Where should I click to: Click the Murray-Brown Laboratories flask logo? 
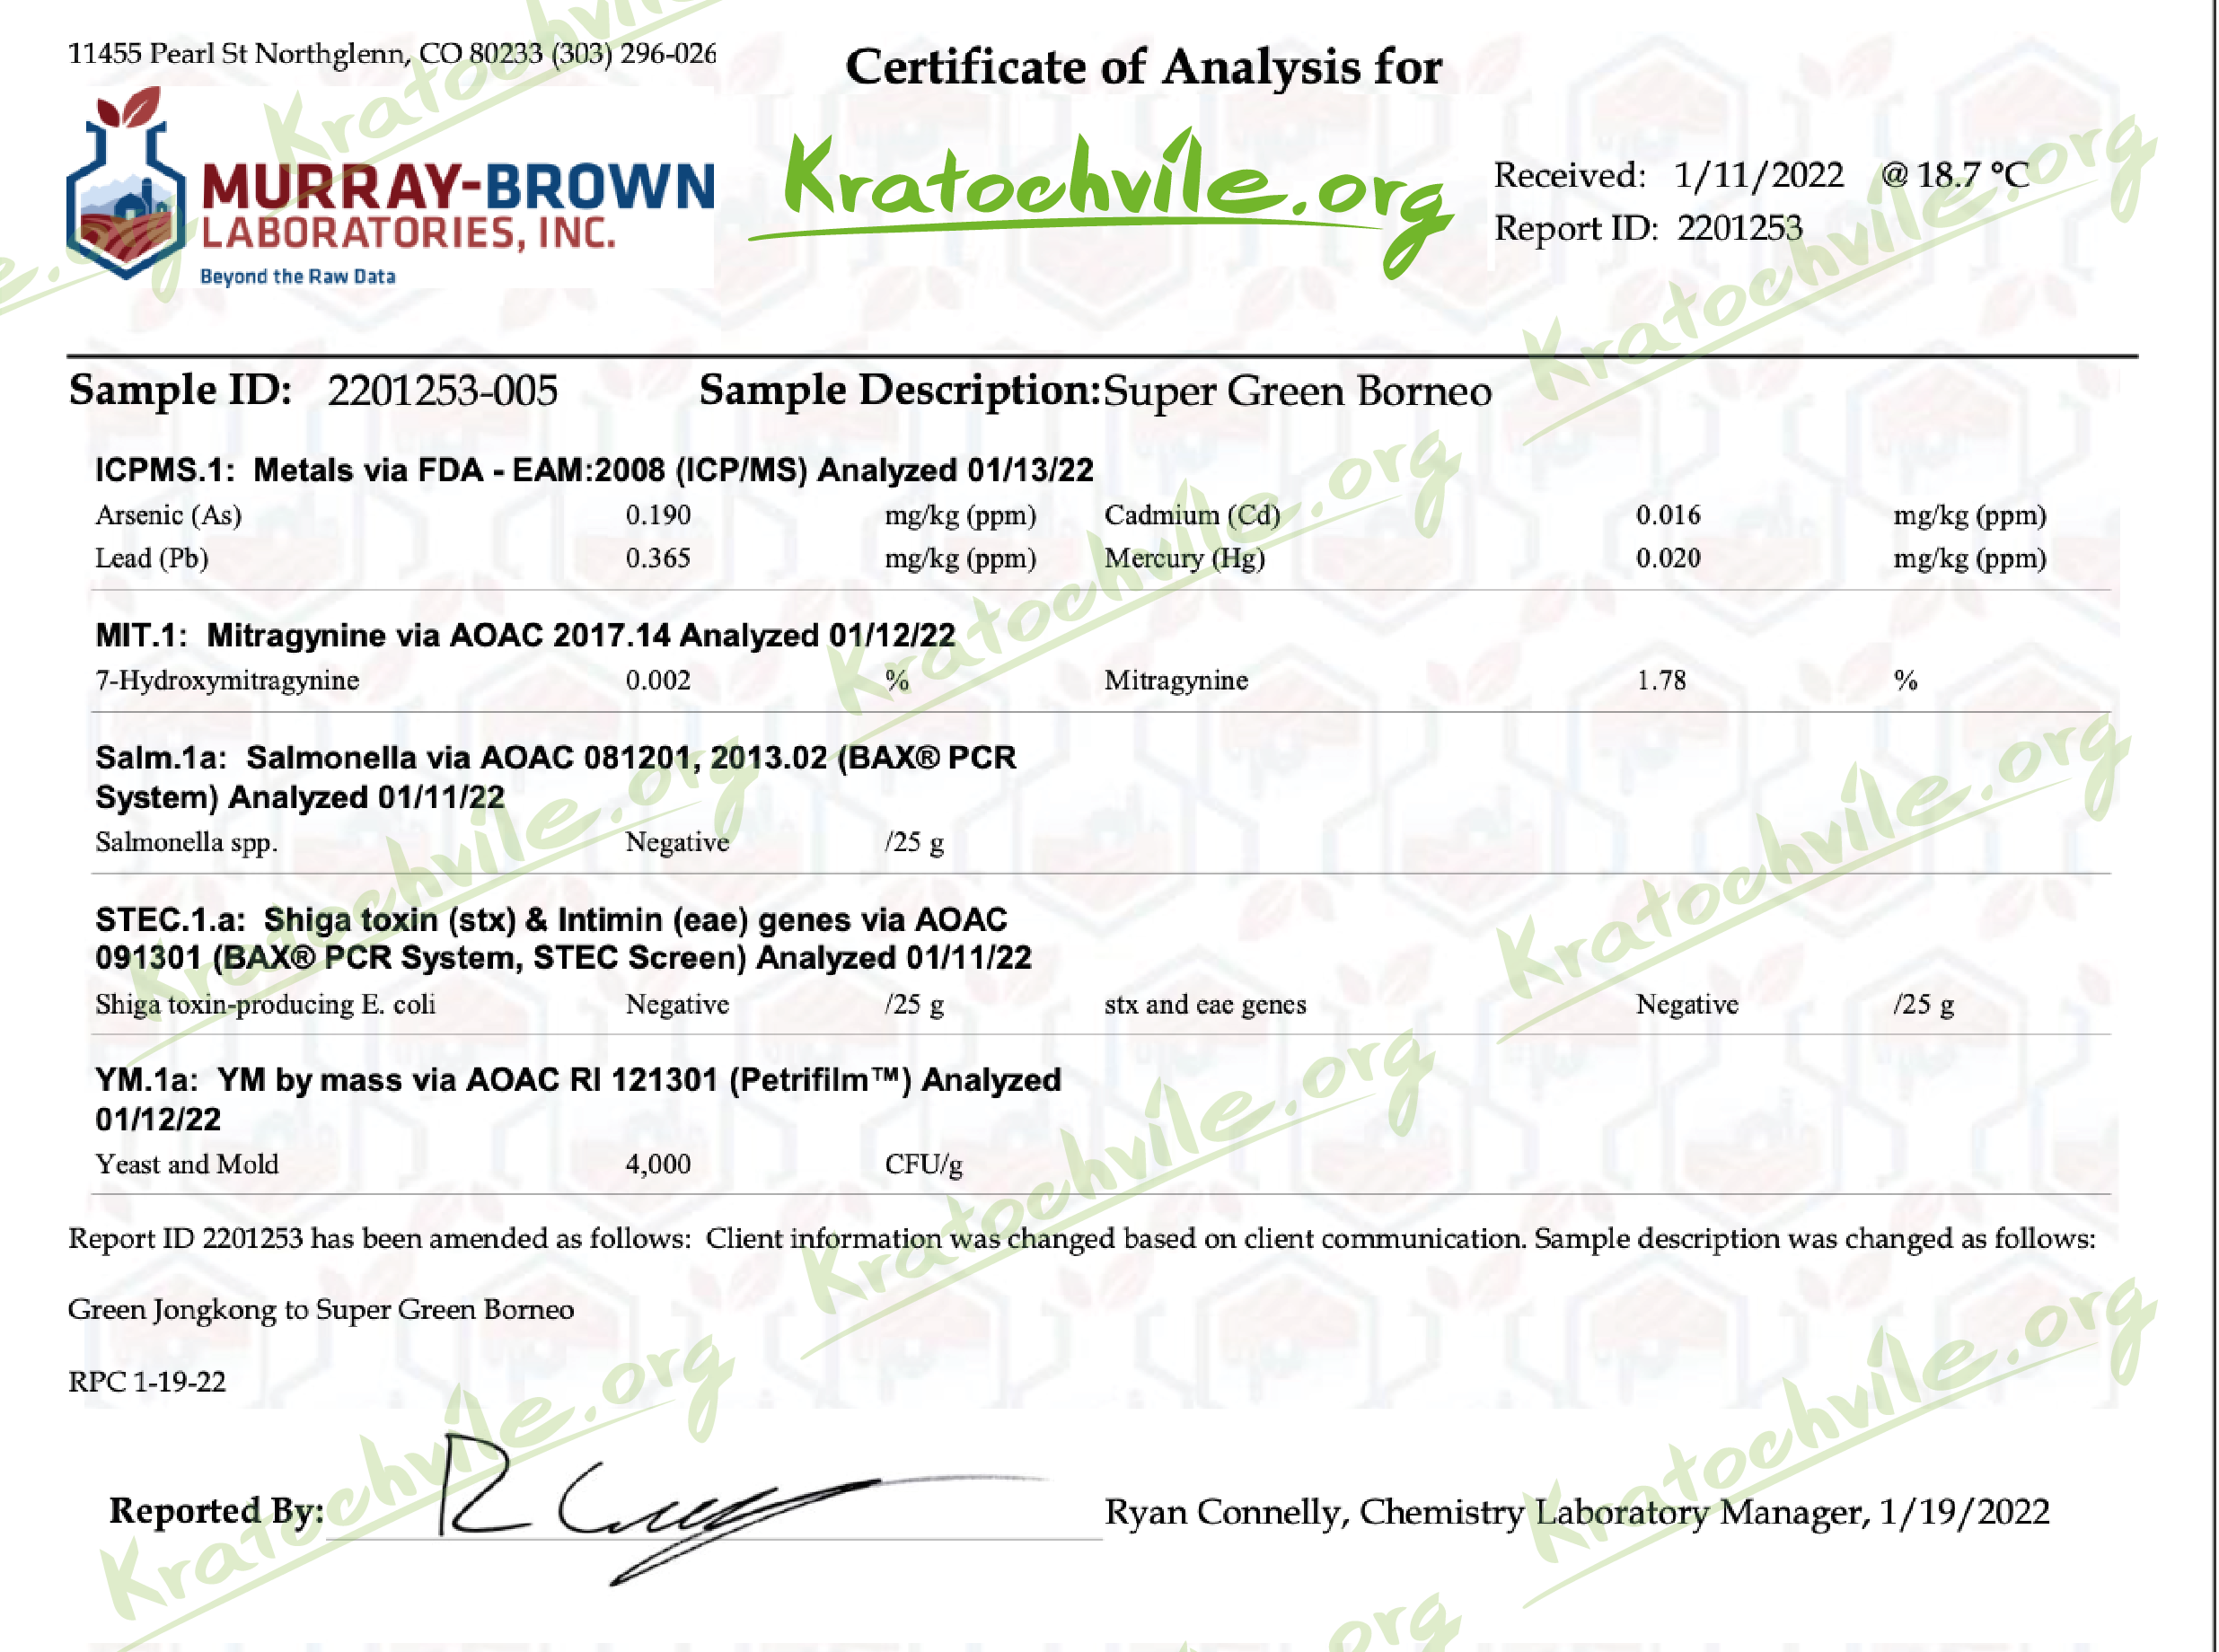point(126,184)
